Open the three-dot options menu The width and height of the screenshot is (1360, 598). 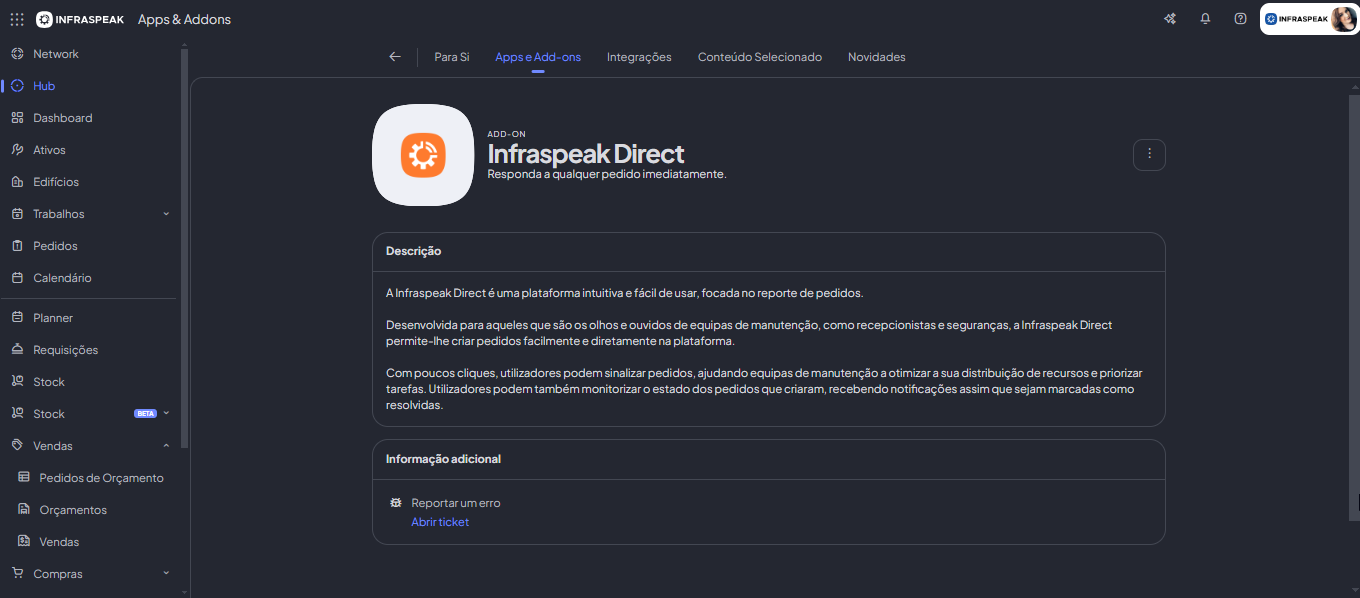[x=1149, y=154]
